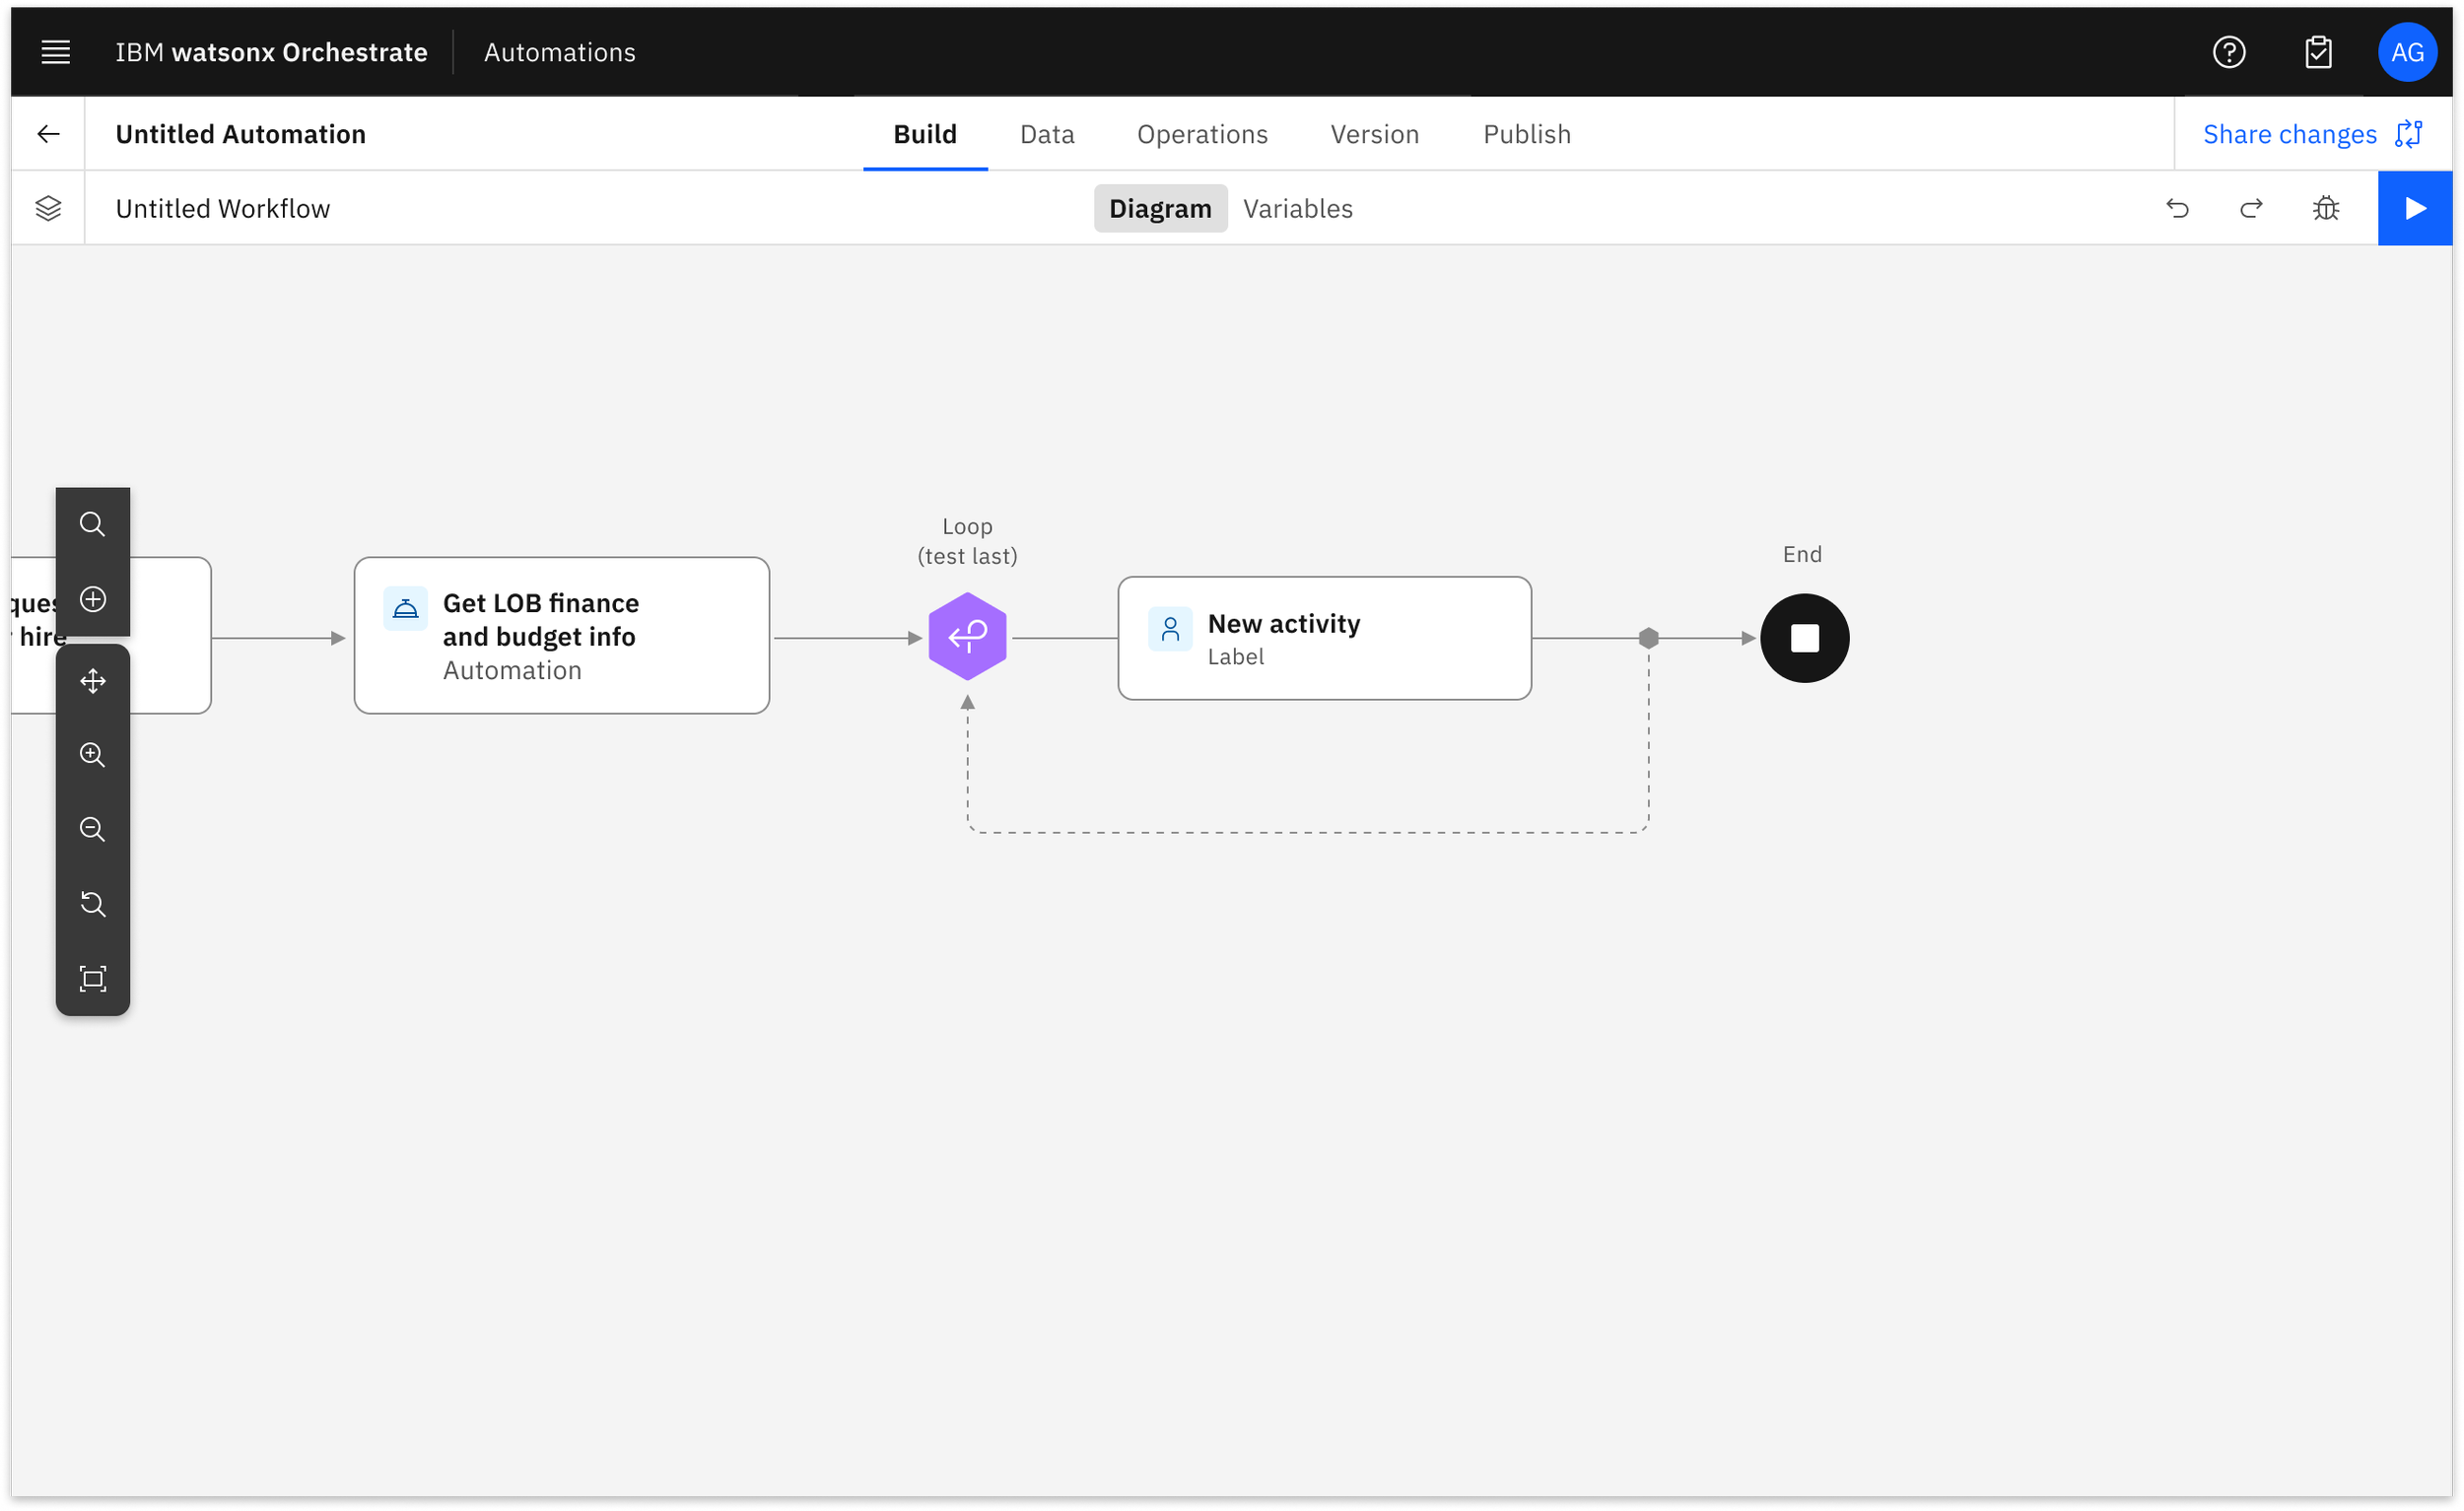Switch to the Variables view

pos(1297,208)
